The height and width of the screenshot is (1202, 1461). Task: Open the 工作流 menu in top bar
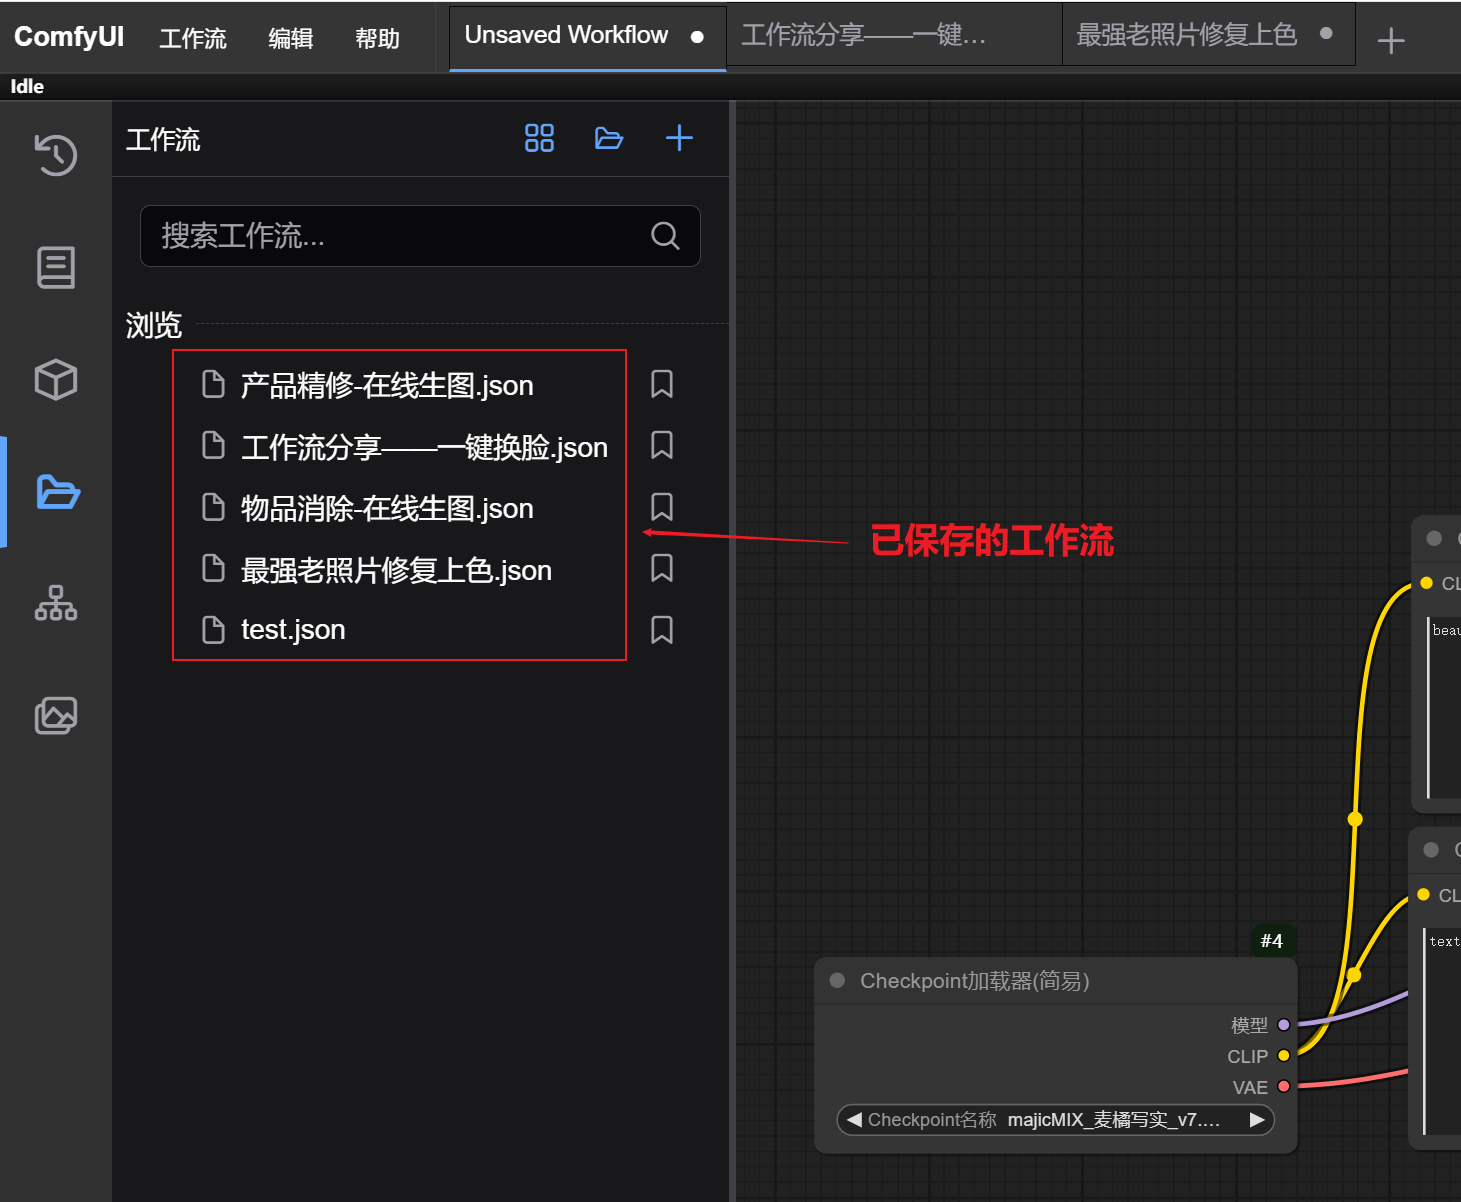193,38
